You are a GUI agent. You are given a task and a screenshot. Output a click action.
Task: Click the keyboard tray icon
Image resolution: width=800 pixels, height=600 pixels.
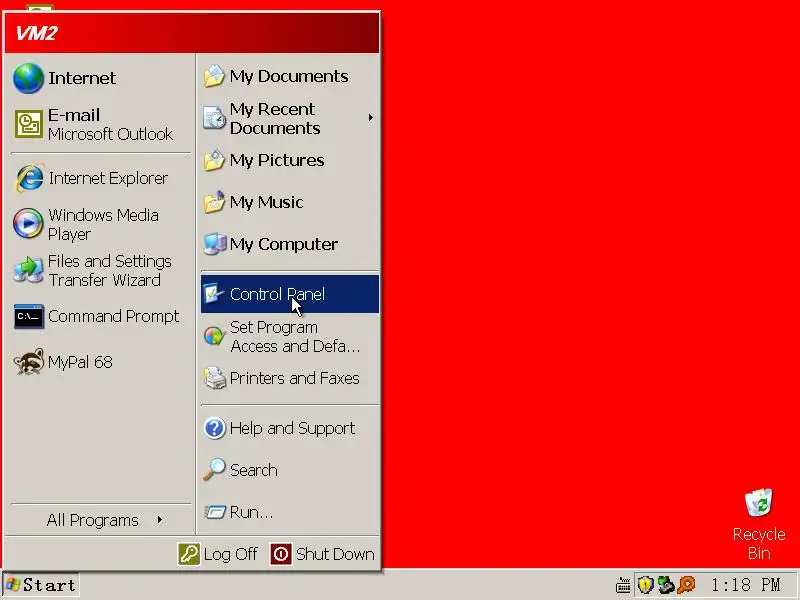click(623, 586)
